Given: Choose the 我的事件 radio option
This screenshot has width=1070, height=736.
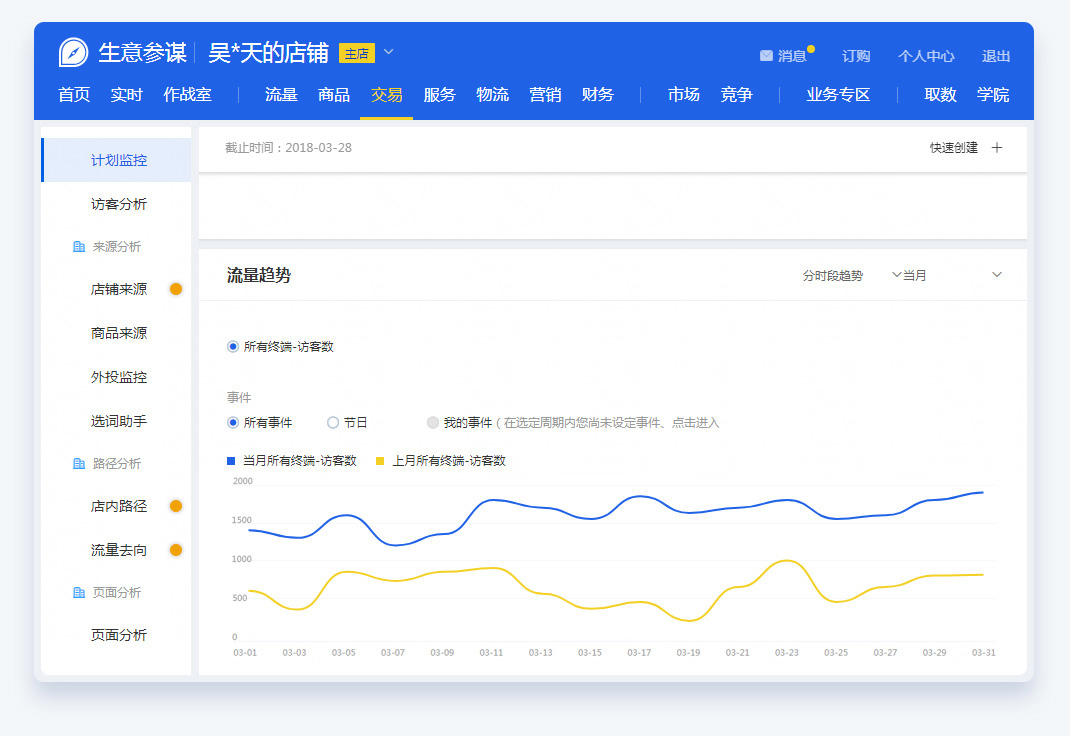Looking at the screenshot, I should coord(433,423).
